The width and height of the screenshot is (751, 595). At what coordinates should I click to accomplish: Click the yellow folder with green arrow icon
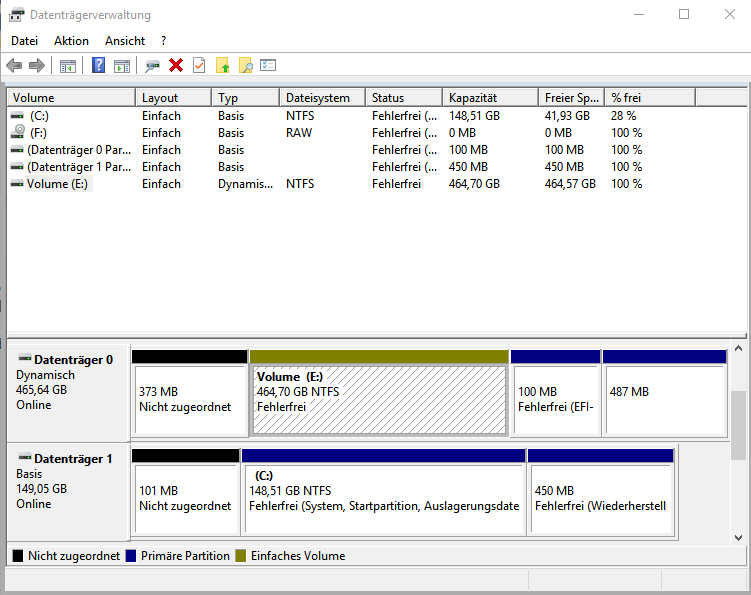pos(222,65)
